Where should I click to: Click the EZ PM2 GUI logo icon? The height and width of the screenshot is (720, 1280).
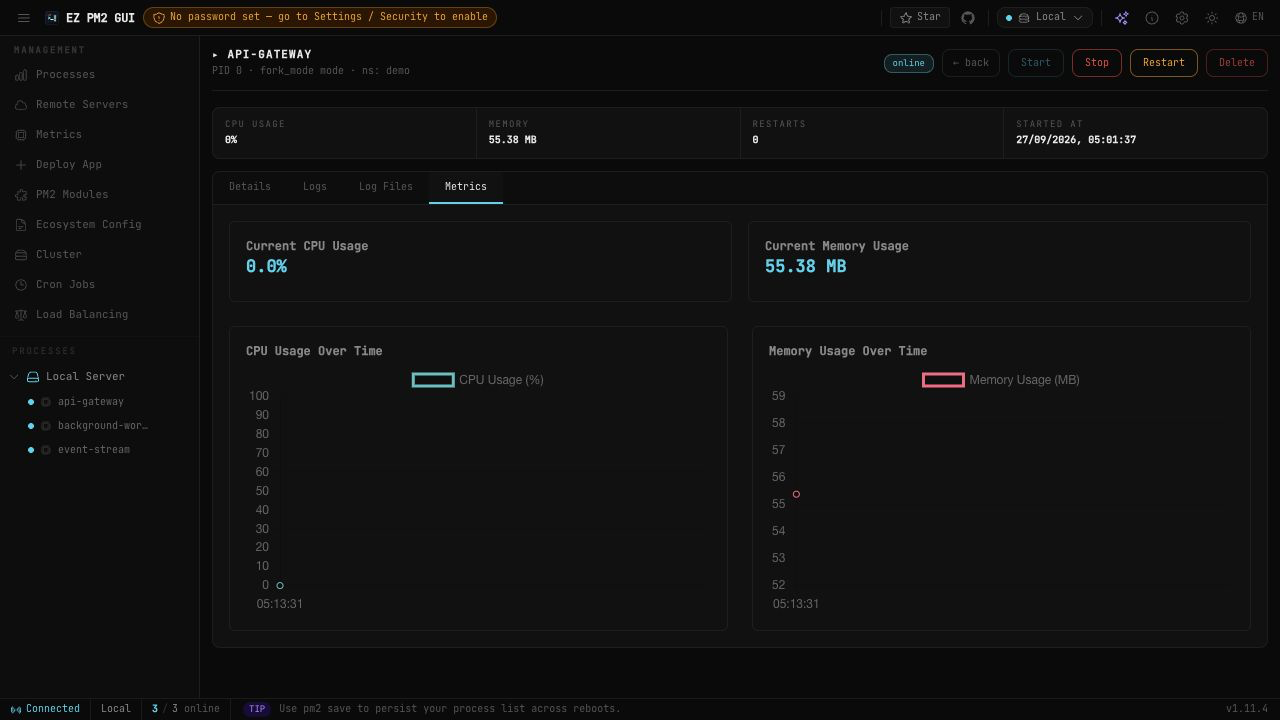[52, 17]
